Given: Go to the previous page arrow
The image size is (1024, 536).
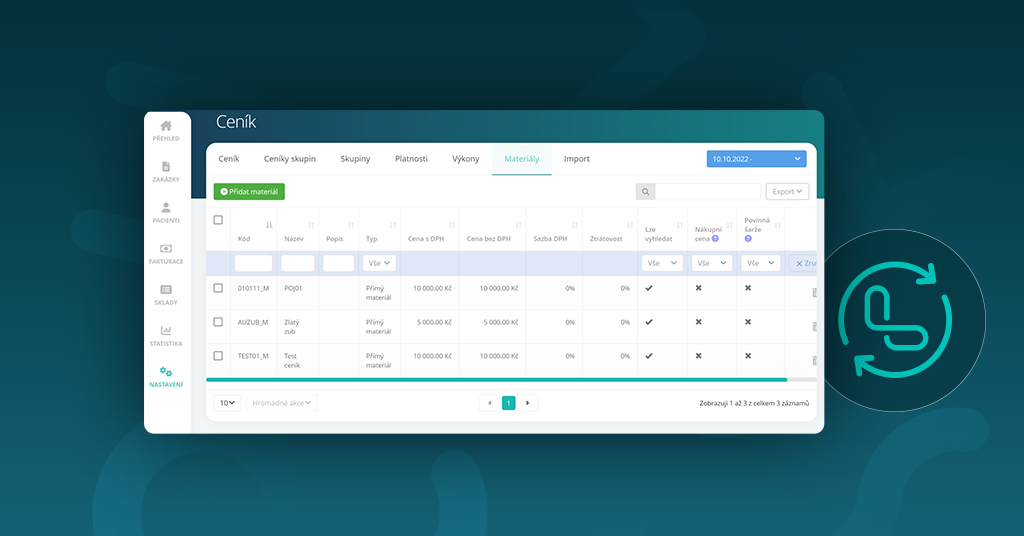Looking at the screenshot, I should (490, 403).
